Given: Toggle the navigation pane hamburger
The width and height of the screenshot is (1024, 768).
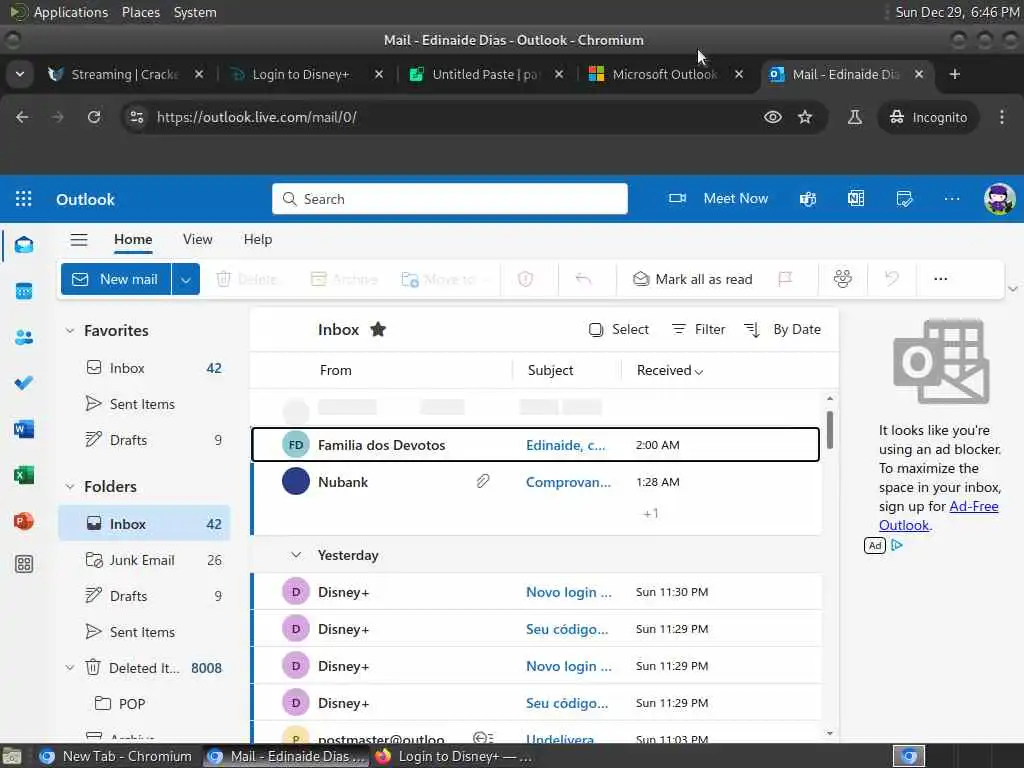Looking at the screenshot, I should click(79, 240).
